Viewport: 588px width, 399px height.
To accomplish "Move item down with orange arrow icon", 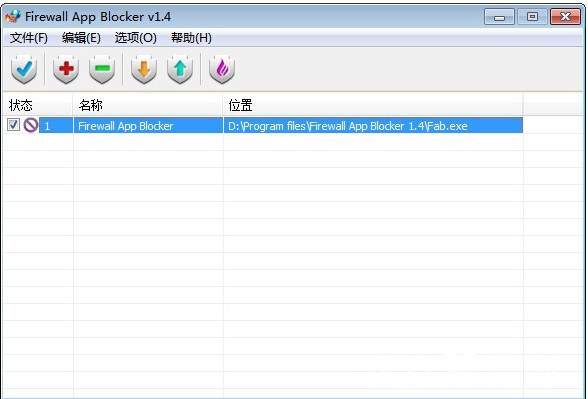I will [144, 69].
